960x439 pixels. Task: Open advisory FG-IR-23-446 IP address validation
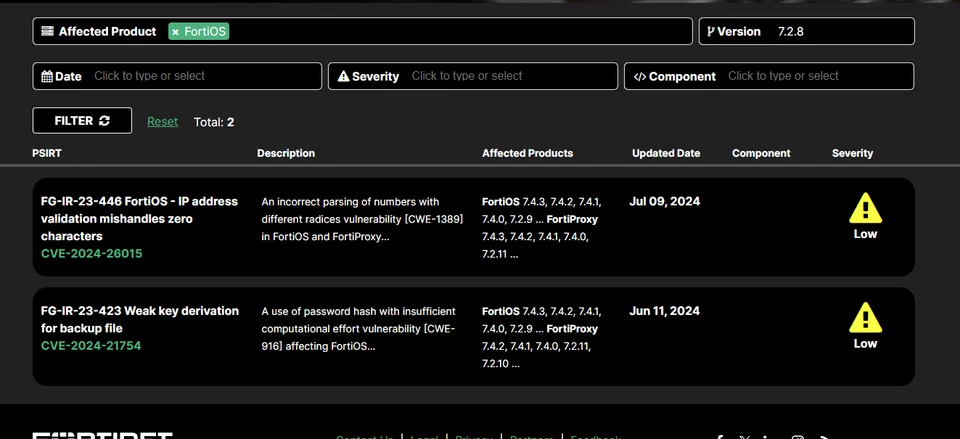pyautogui.click(x=139, y=219)
